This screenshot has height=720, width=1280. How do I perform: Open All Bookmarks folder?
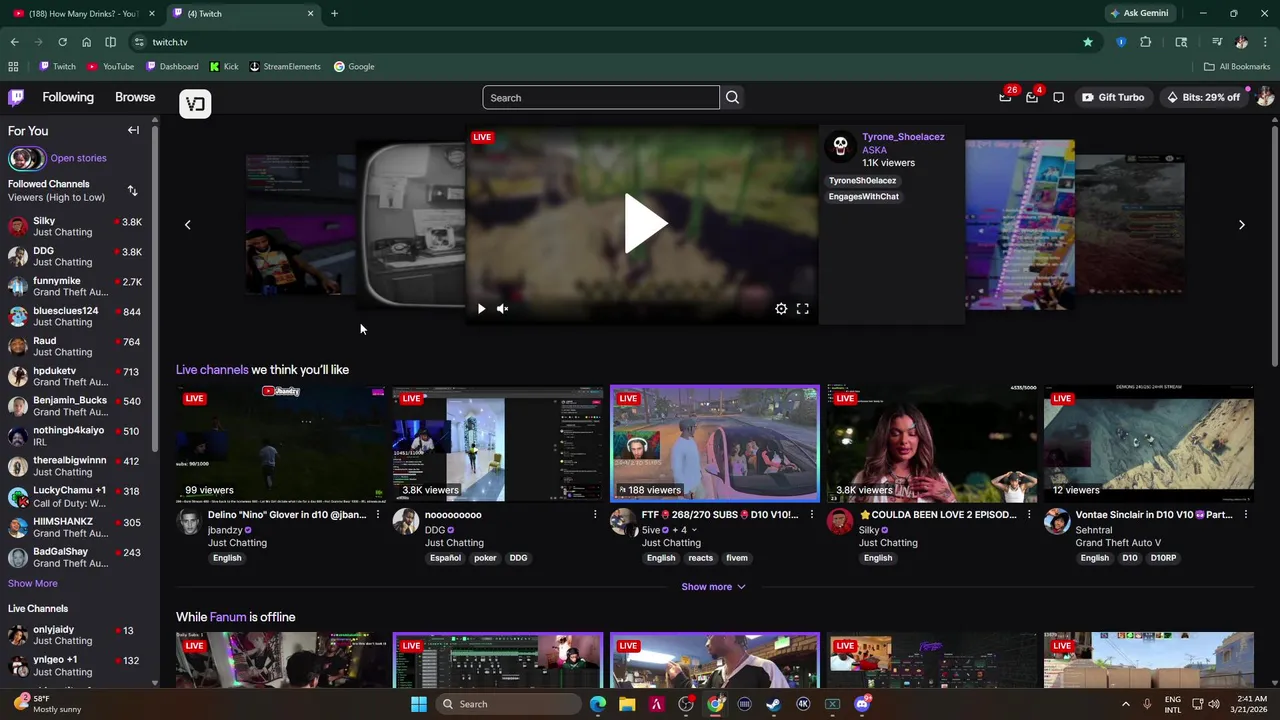tap(1237, 66)
